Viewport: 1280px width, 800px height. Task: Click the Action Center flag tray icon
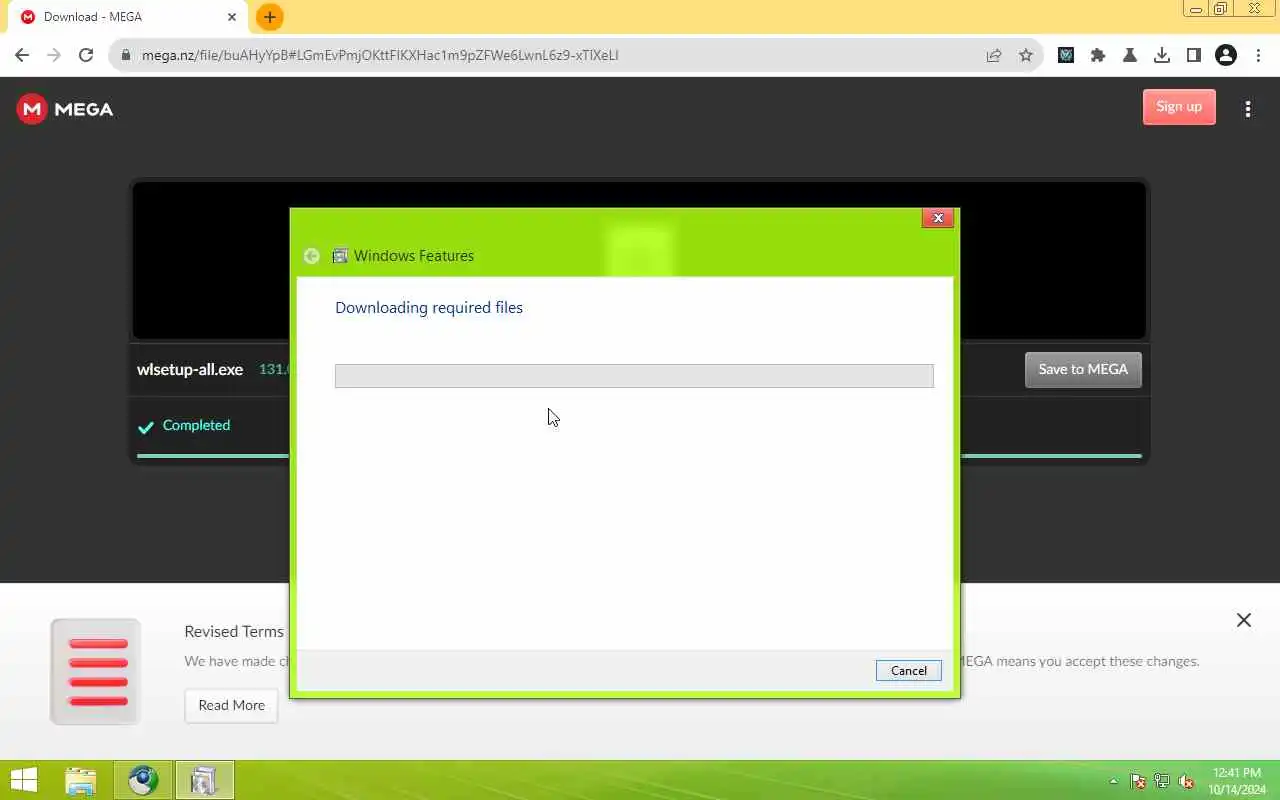click(1138, 781)
